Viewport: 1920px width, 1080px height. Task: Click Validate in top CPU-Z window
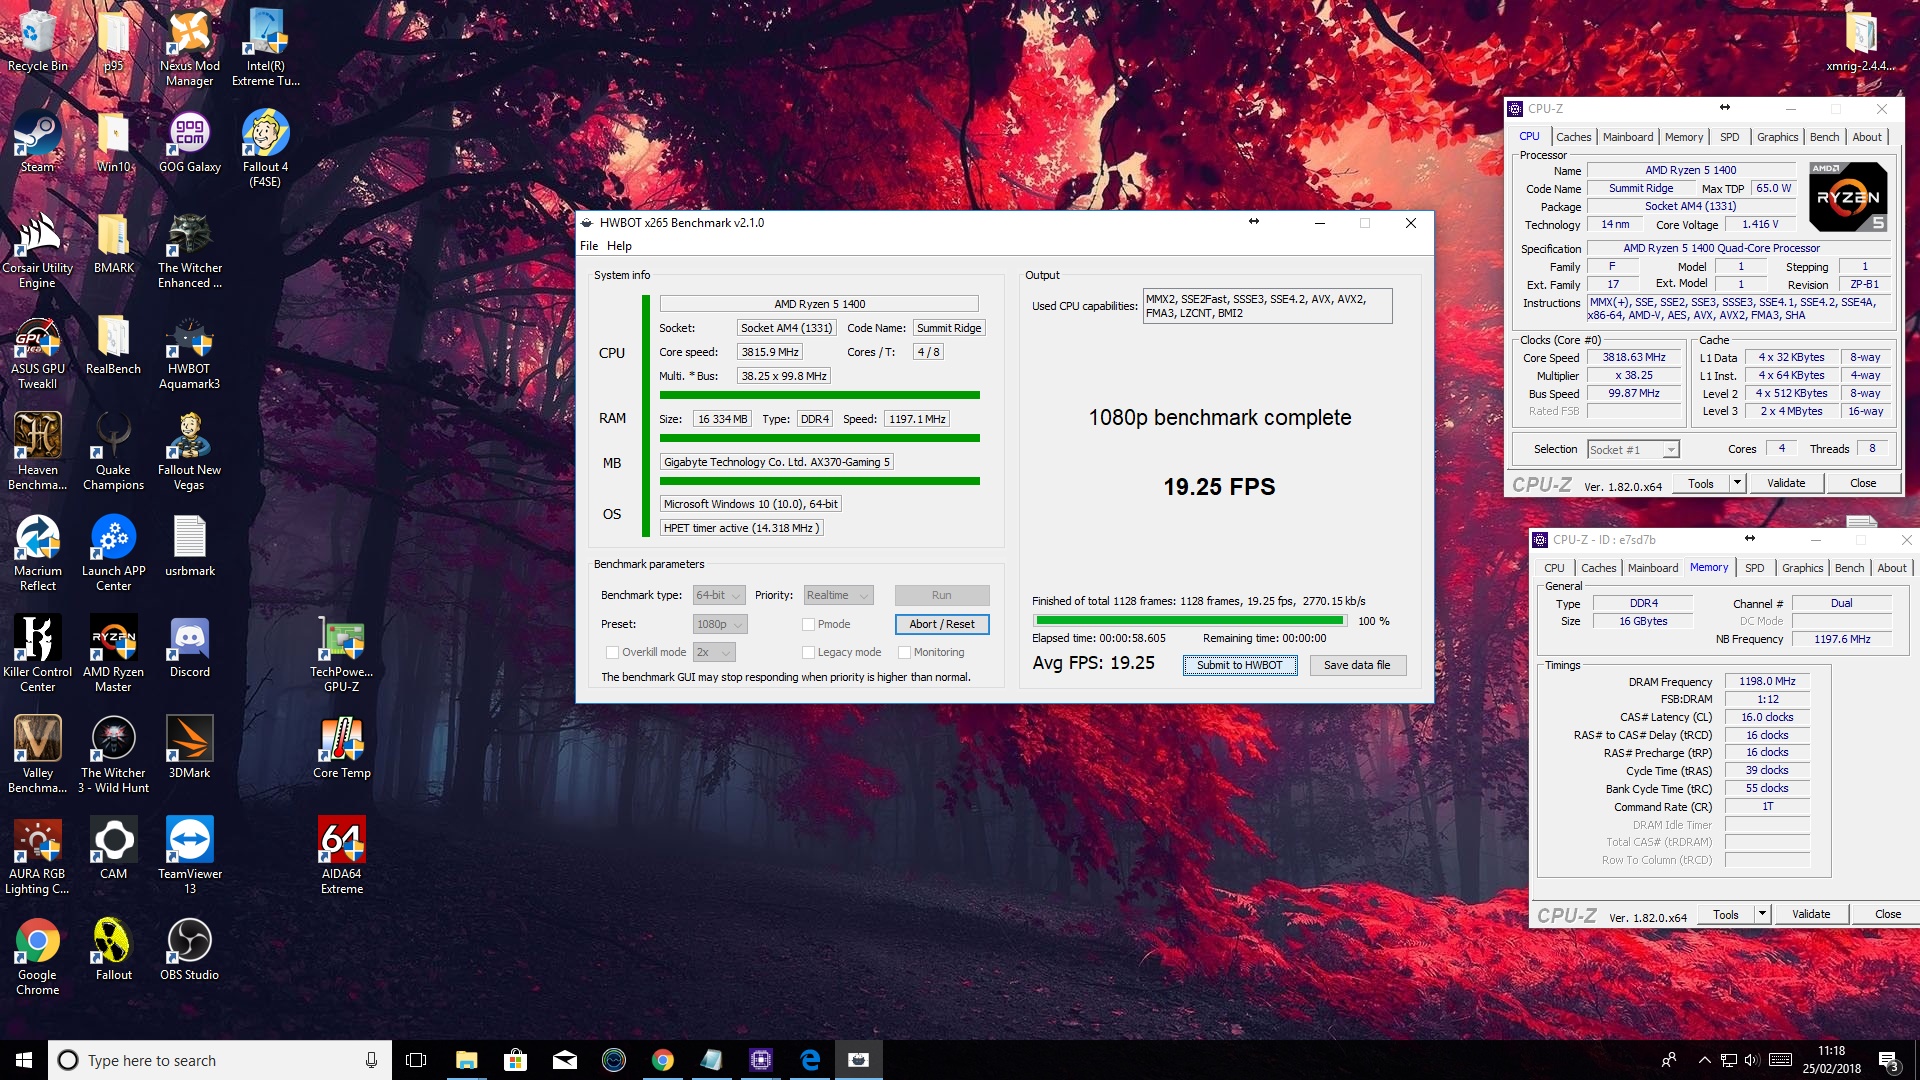coord(1786,483)
